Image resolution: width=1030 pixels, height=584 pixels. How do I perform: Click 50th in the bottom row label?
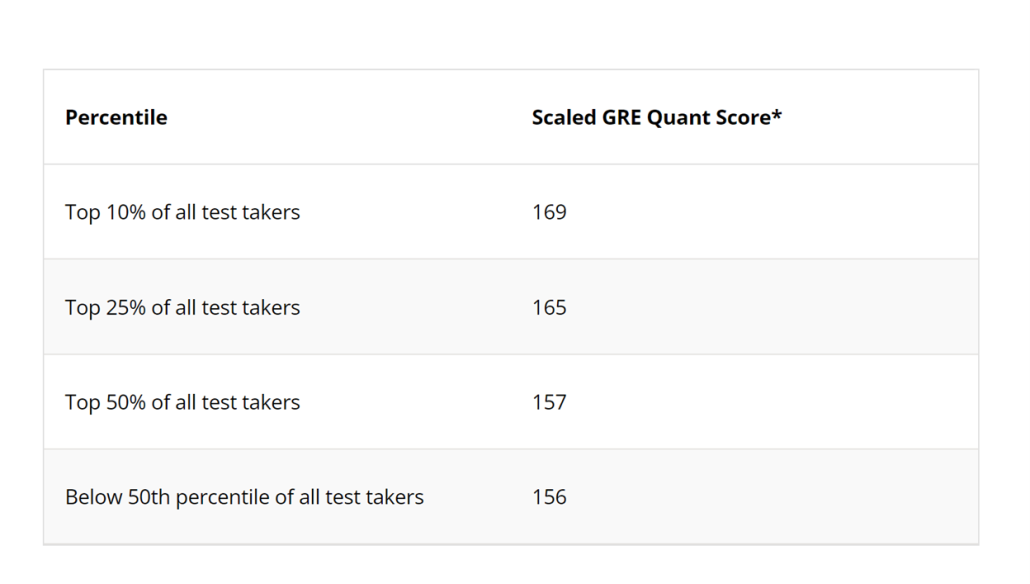click(x=149, y=497)
